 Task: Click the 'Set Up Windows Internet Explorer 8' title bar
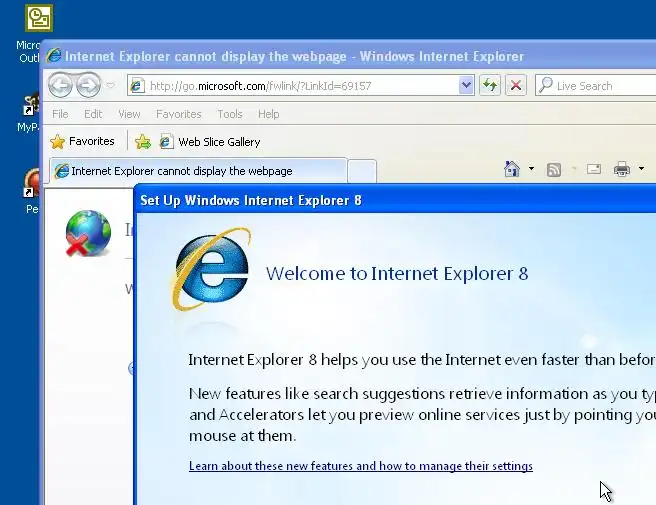tap(395, 200)
